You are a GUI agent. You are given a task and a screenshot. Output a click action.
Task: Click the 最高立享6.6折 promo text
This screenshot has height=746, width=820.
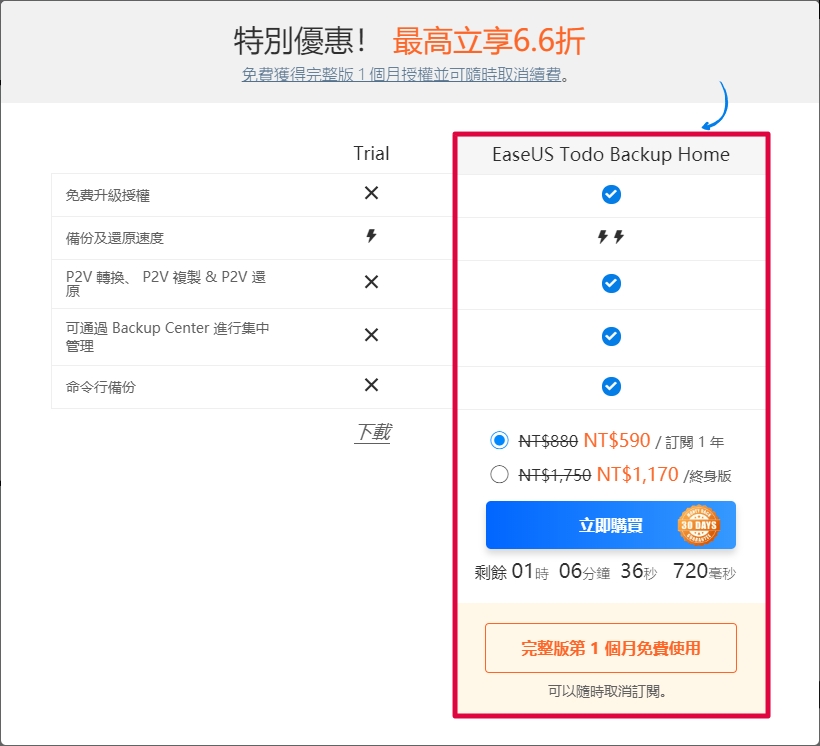(x=488, y=41)
